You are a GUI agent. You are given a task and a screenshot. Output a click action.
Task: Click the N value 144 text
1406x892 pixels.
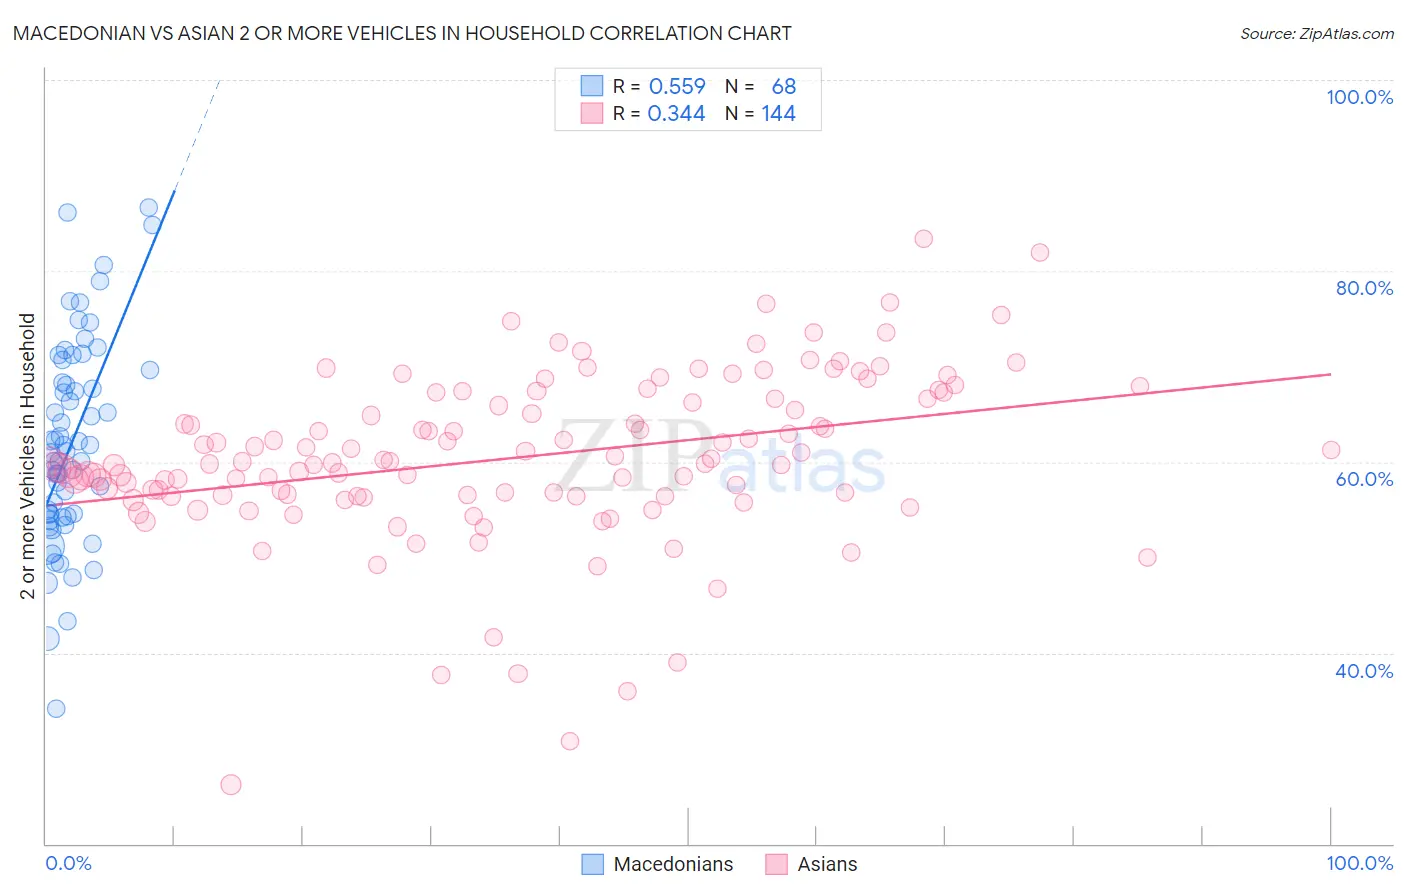pyautogui.click(x=778, y=113)
